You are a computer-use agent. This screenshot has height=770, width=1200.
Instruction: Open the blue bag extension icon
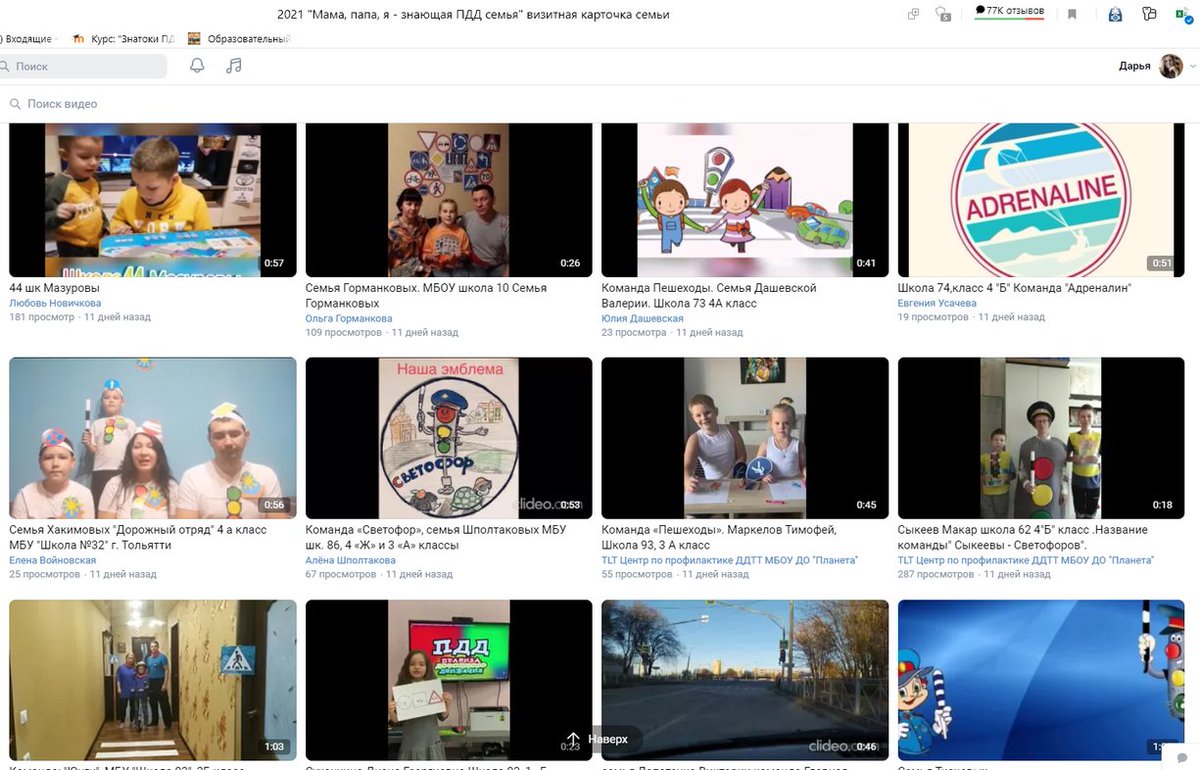coord(1116,14)
